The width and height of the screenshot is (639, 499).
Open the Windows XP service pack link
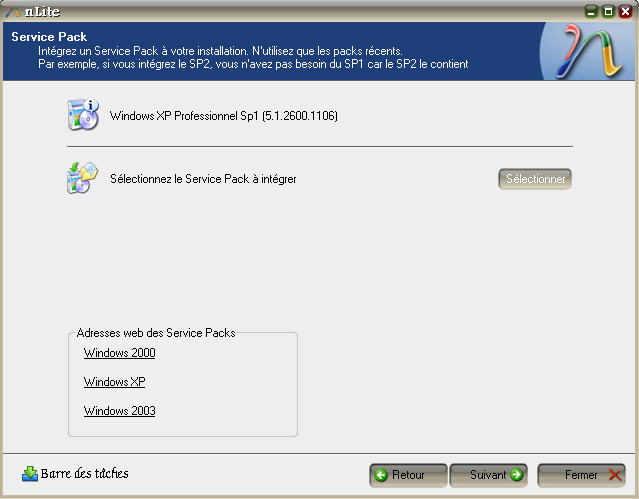[114, 382]
